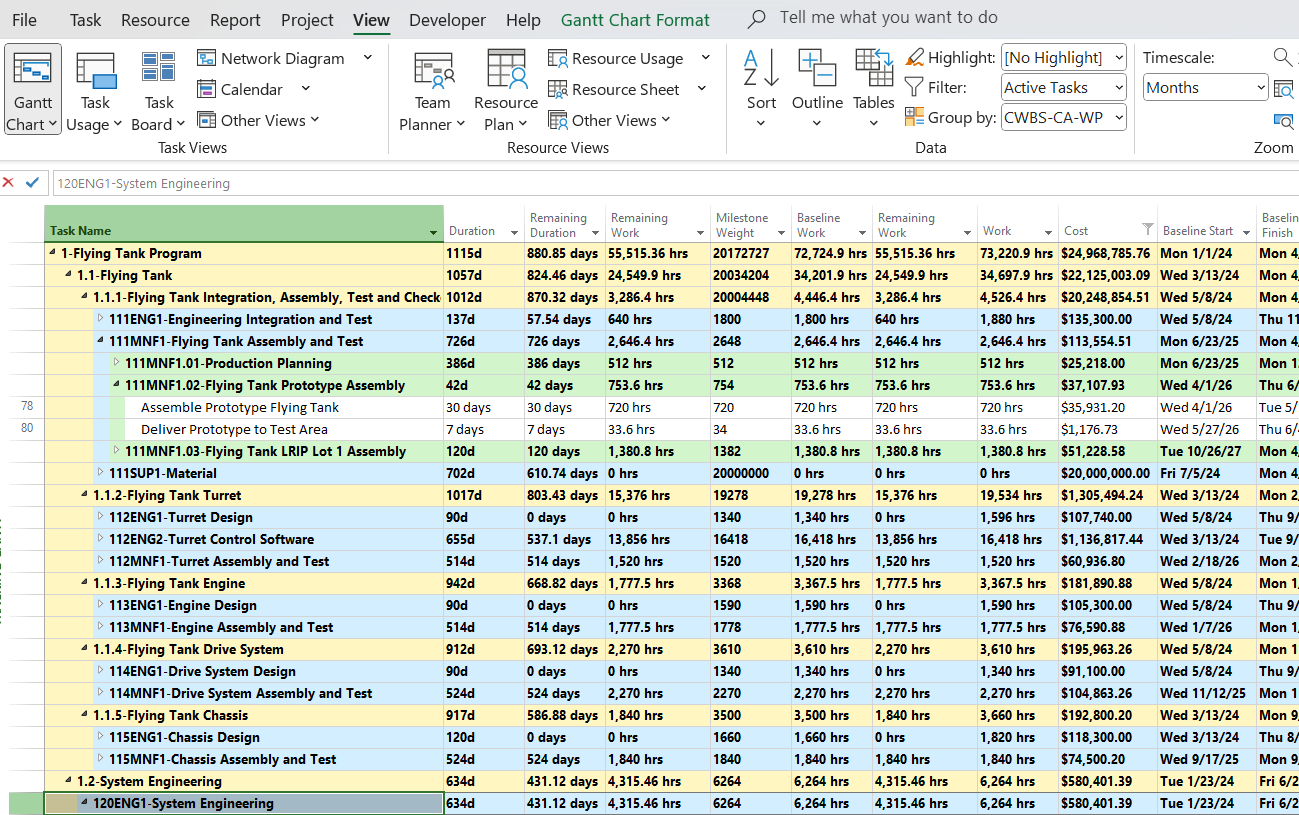Image resolution: width=1299 pixels, height=815 pixels.
Task: Collapse 111MNF1.02-Flying Tank Prototype Assembly
Action: [116, 385]
